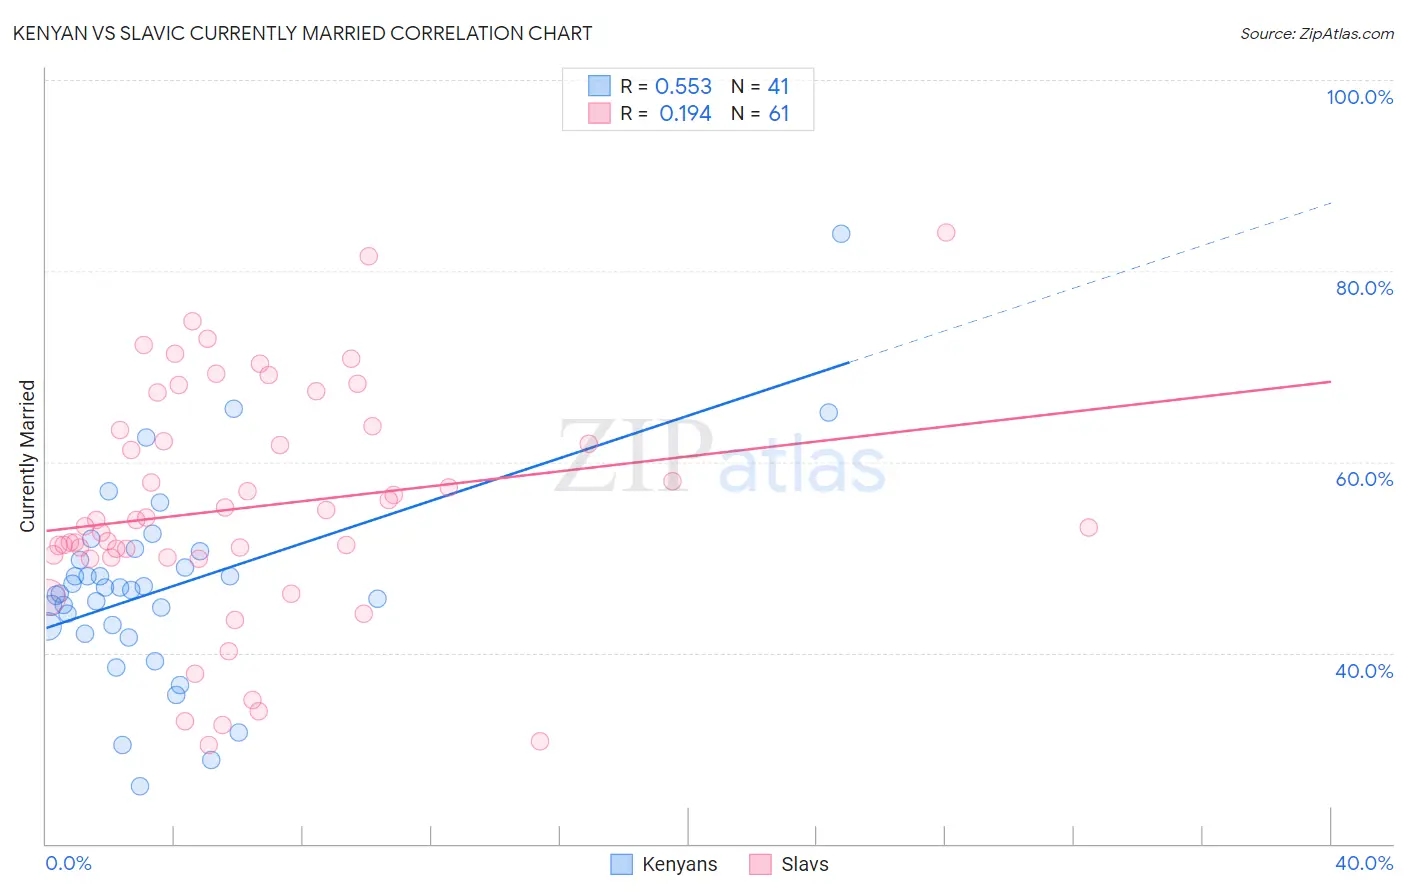
Task: Select the Slavs legend label
Action: click(805, 864)
